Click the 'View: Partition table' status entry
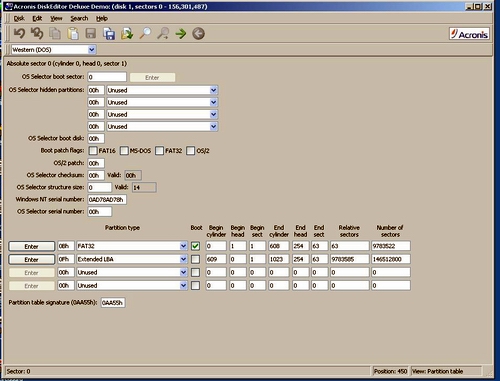The height and width of the screenshot is (381, 500). [446, 371]
